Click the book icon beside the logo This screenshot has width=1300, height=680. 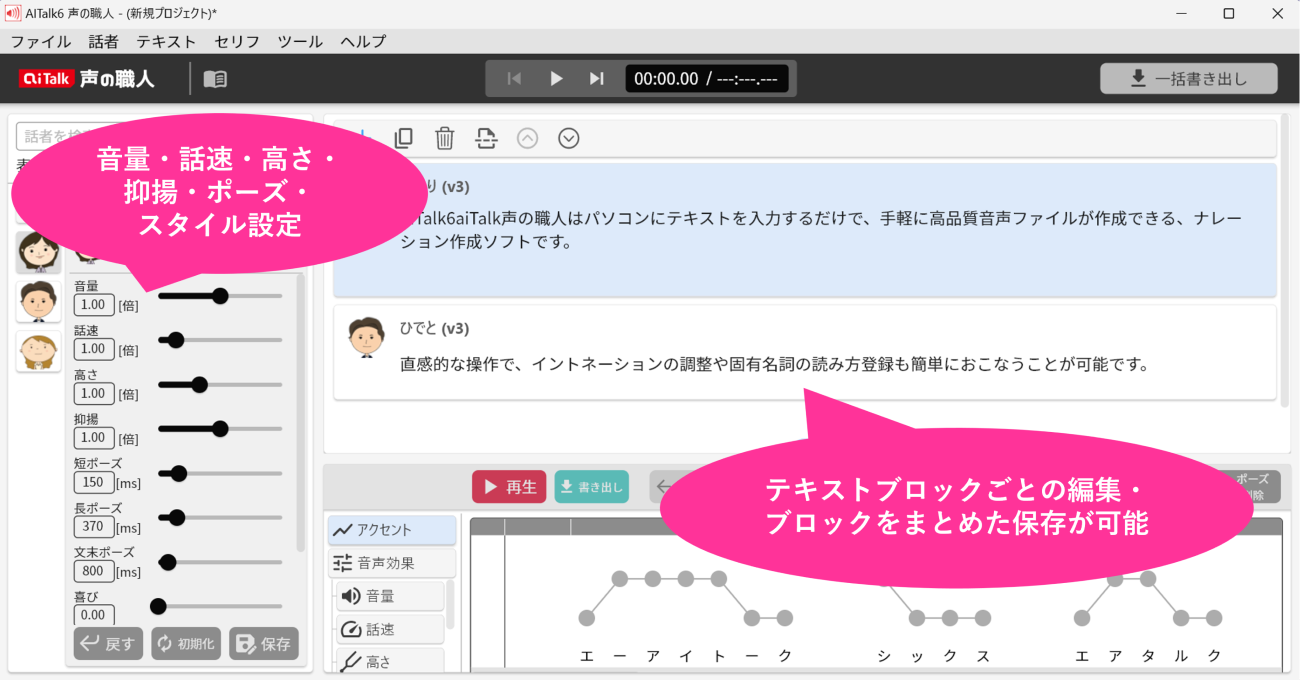pos(215,79)
